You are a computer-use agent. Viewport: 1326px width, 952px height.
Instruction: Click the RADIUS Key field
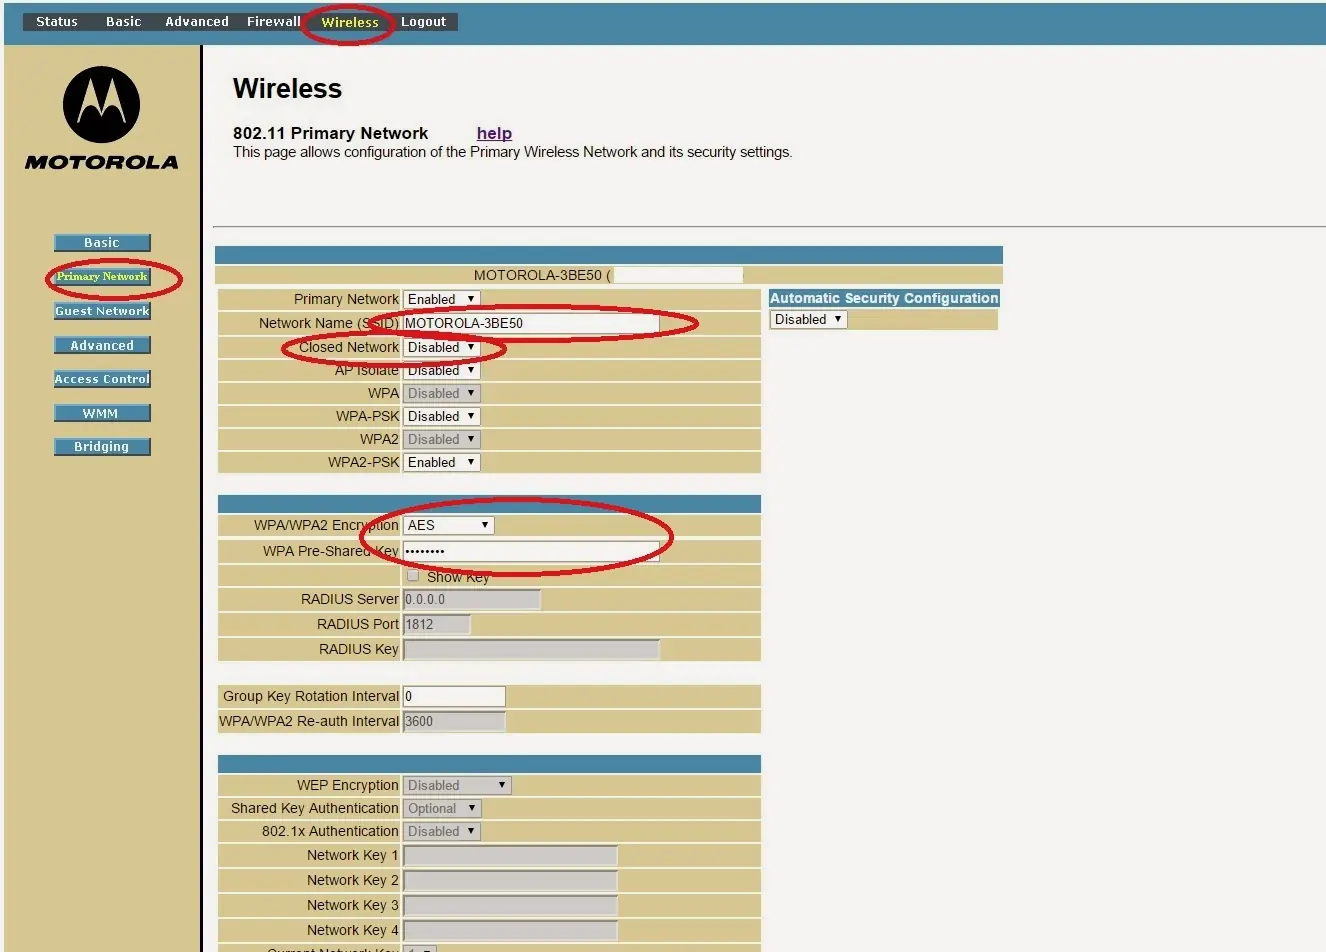coord(531,649)
